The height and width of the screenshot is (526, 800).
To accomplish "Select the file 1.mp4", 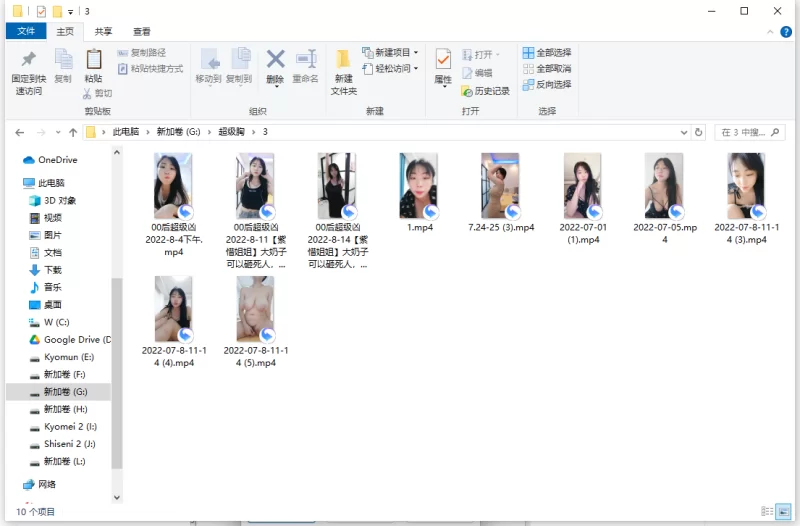I will [419, 192].
